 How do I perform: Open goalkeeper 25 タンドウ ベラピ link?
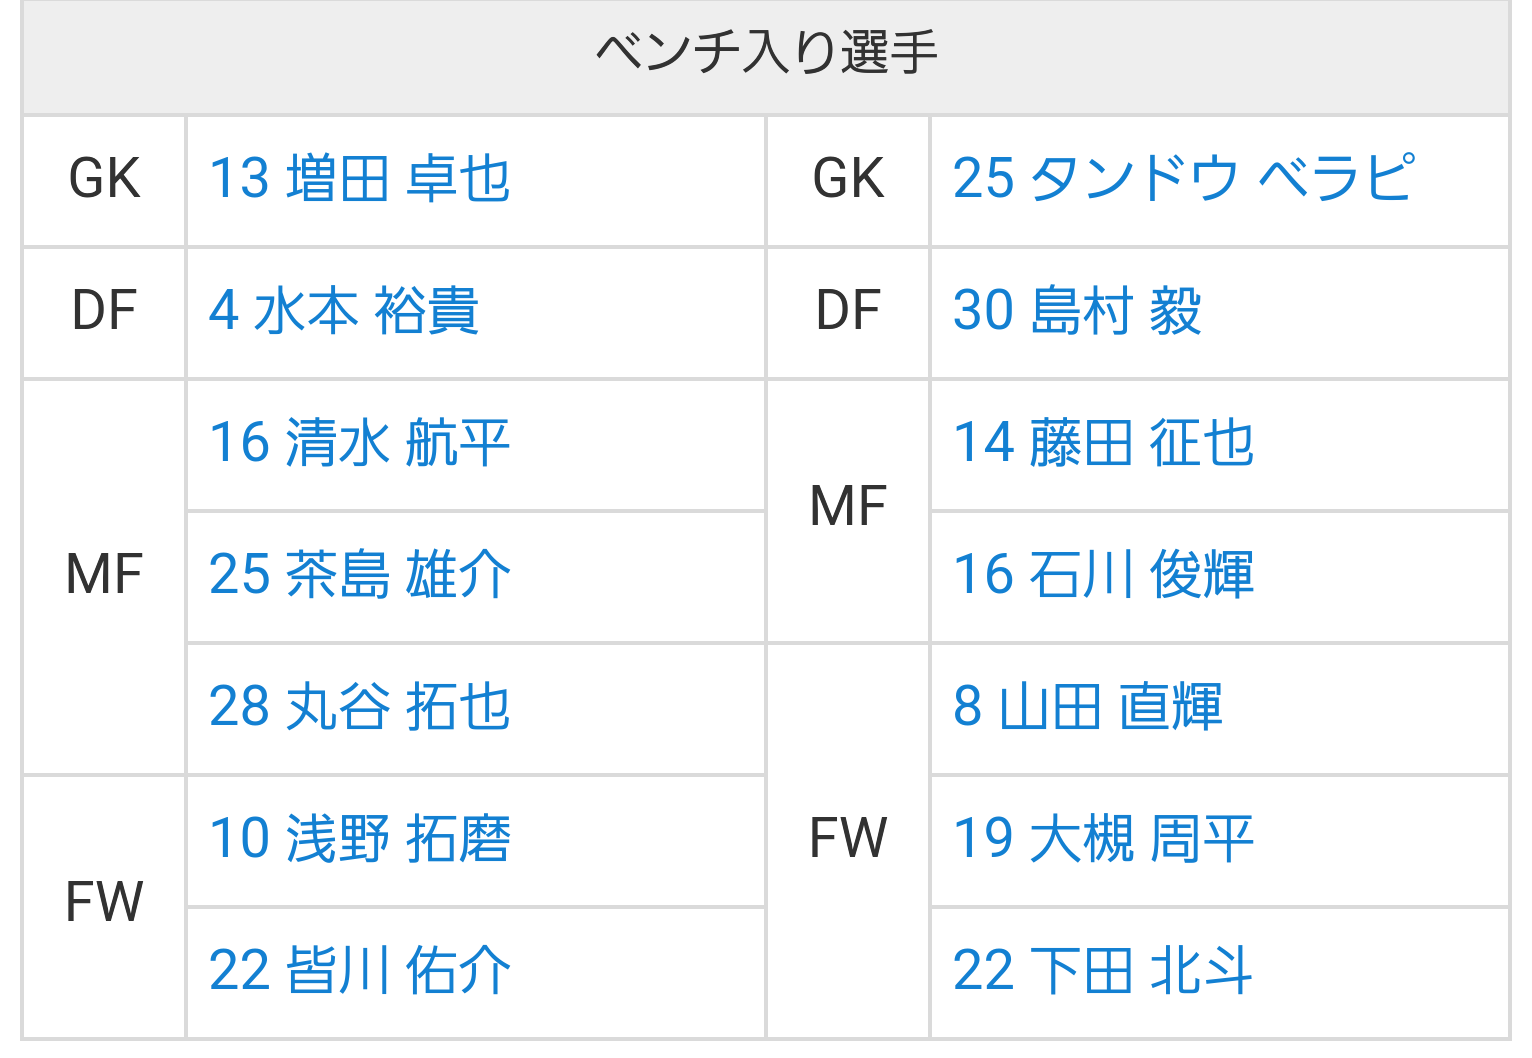pos(1184,180)
